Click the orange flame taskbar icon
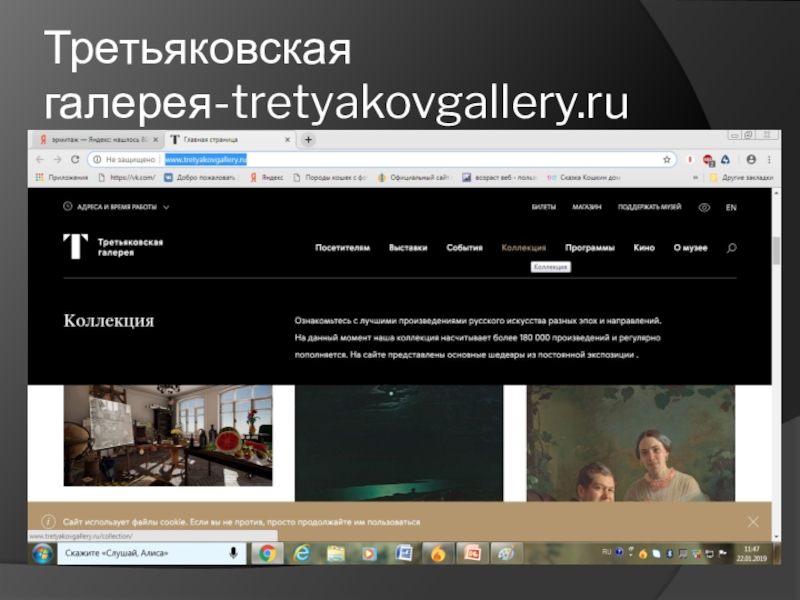 438,554
